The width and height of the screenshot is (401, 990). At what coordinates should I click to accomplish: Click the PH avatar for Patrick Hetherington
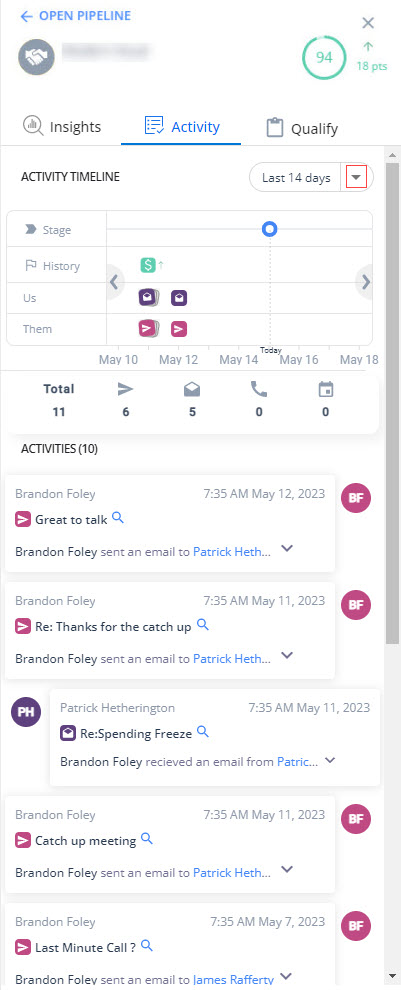pyautogui.click(x=26, y=713)
